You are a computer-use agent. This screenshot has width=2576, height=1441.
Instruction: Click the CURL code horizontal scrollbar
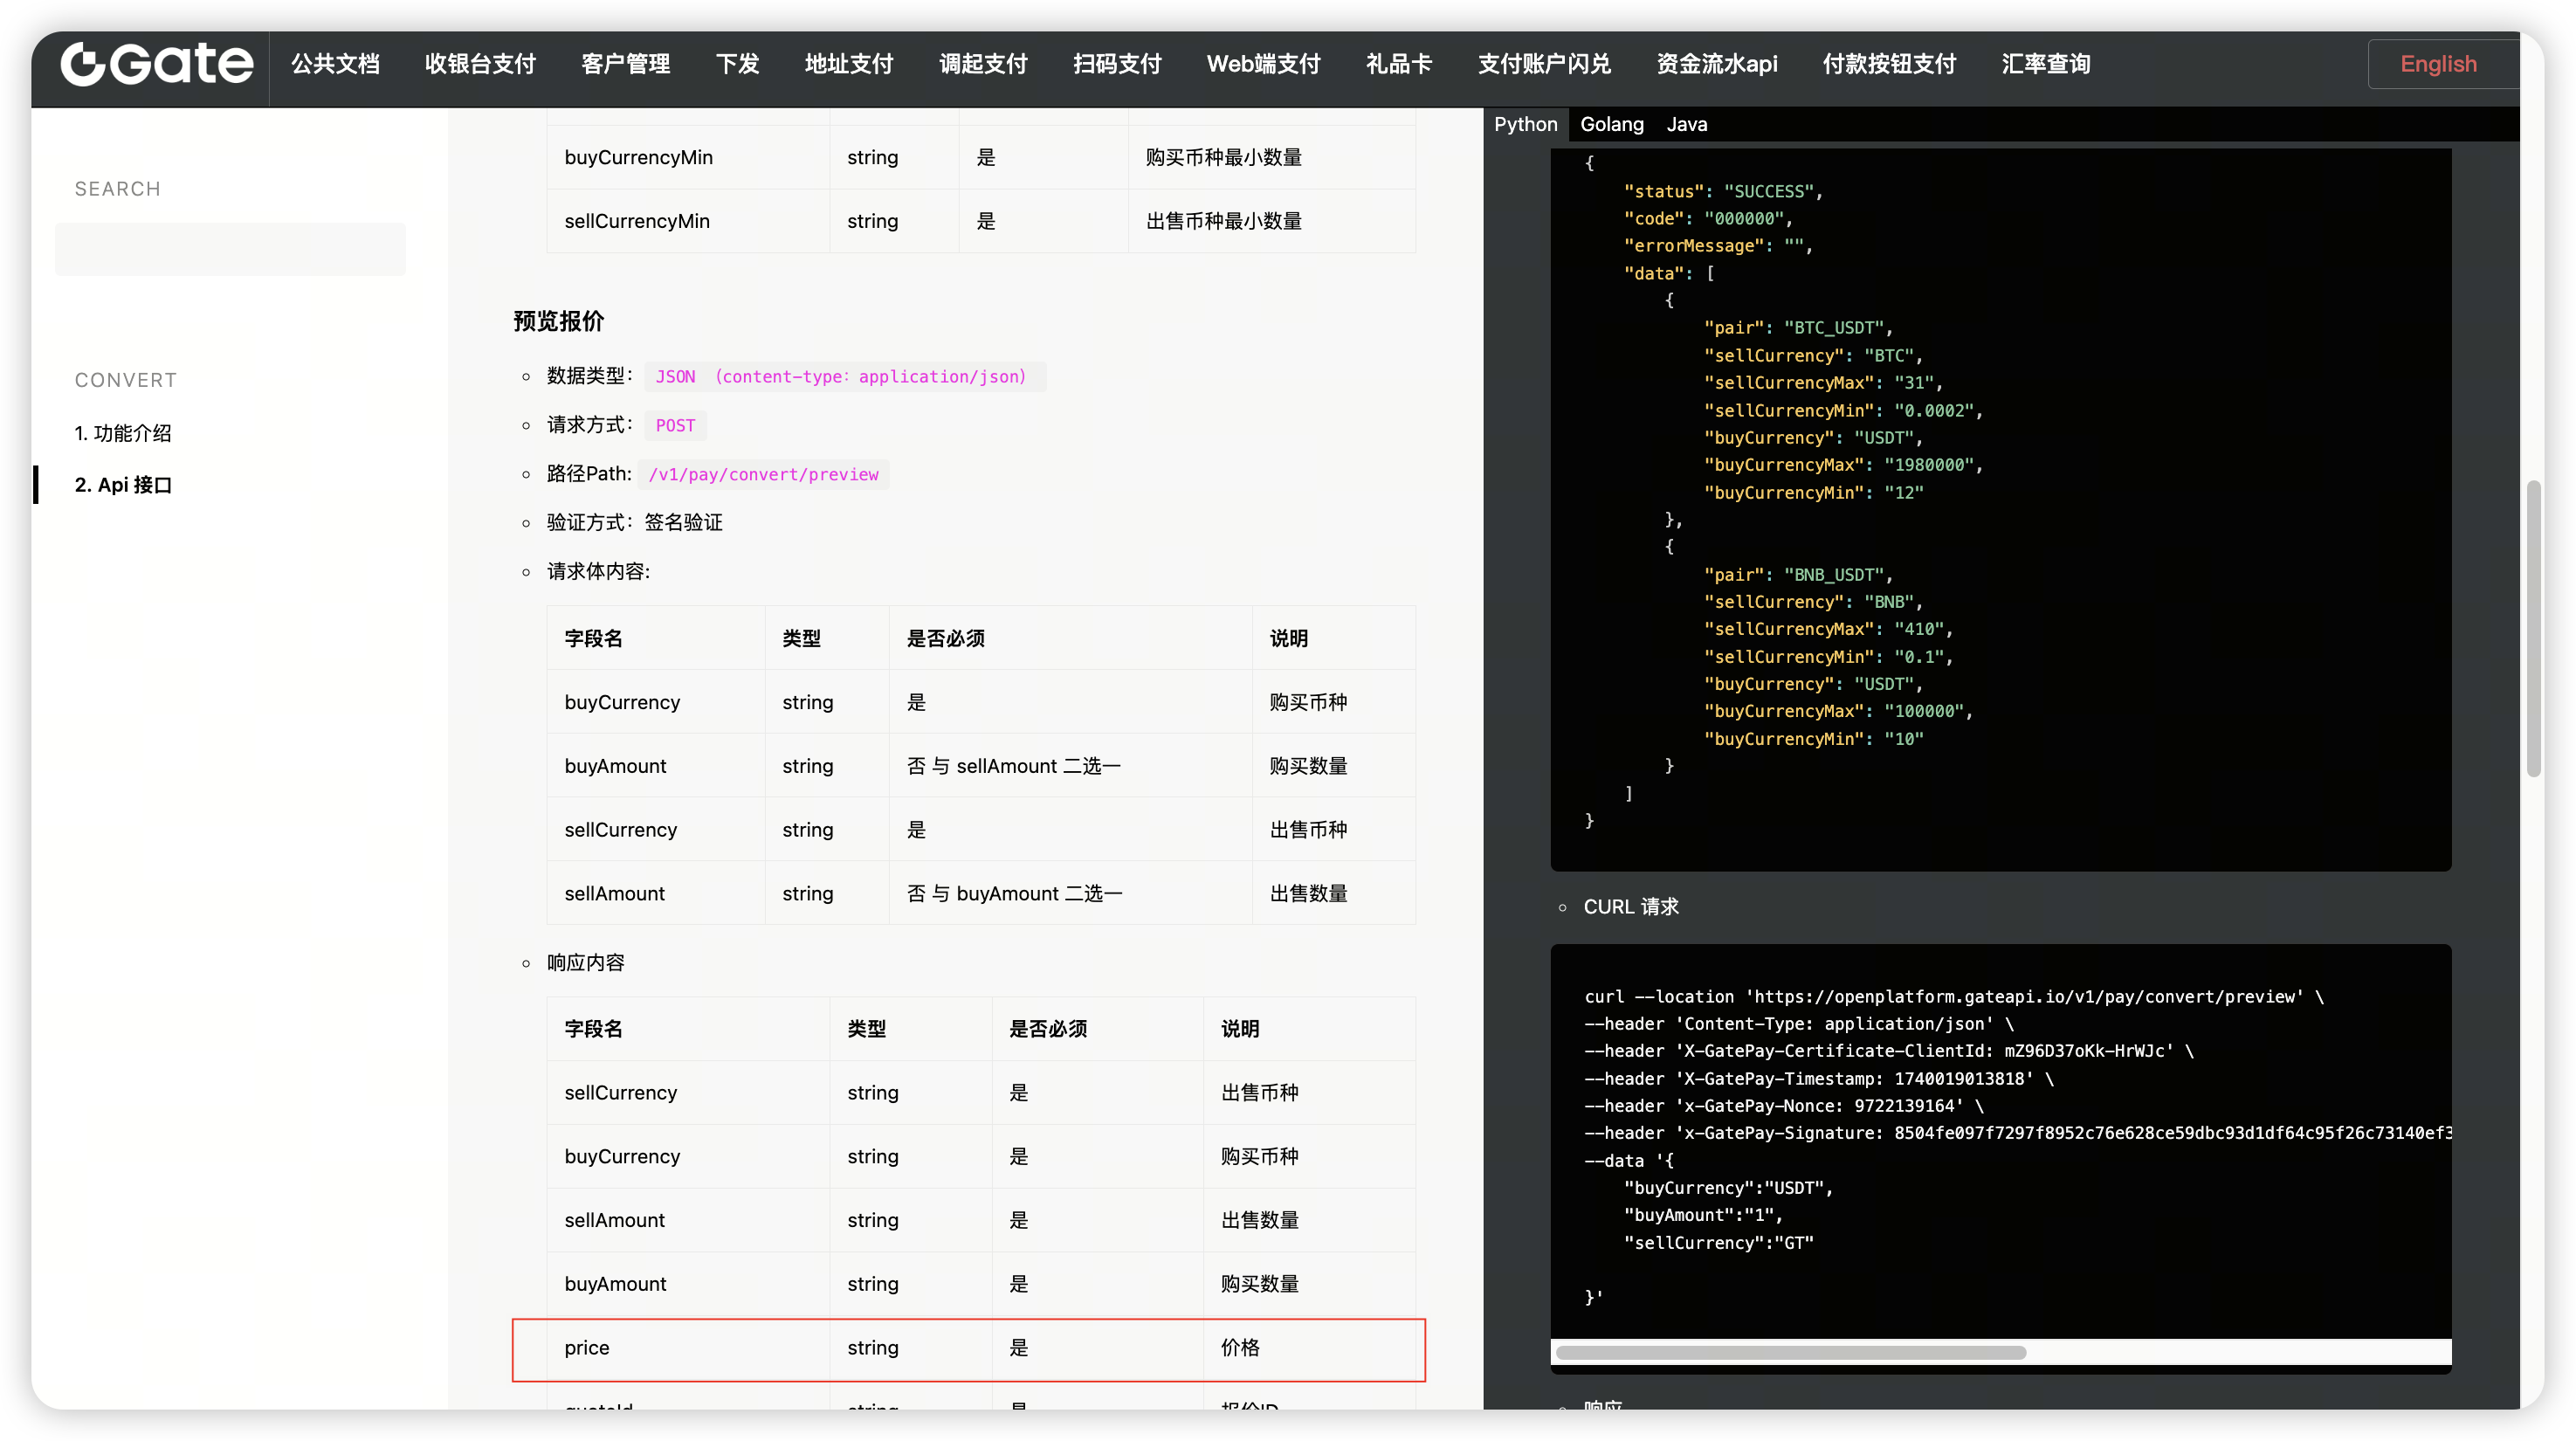[1790, 1353]
